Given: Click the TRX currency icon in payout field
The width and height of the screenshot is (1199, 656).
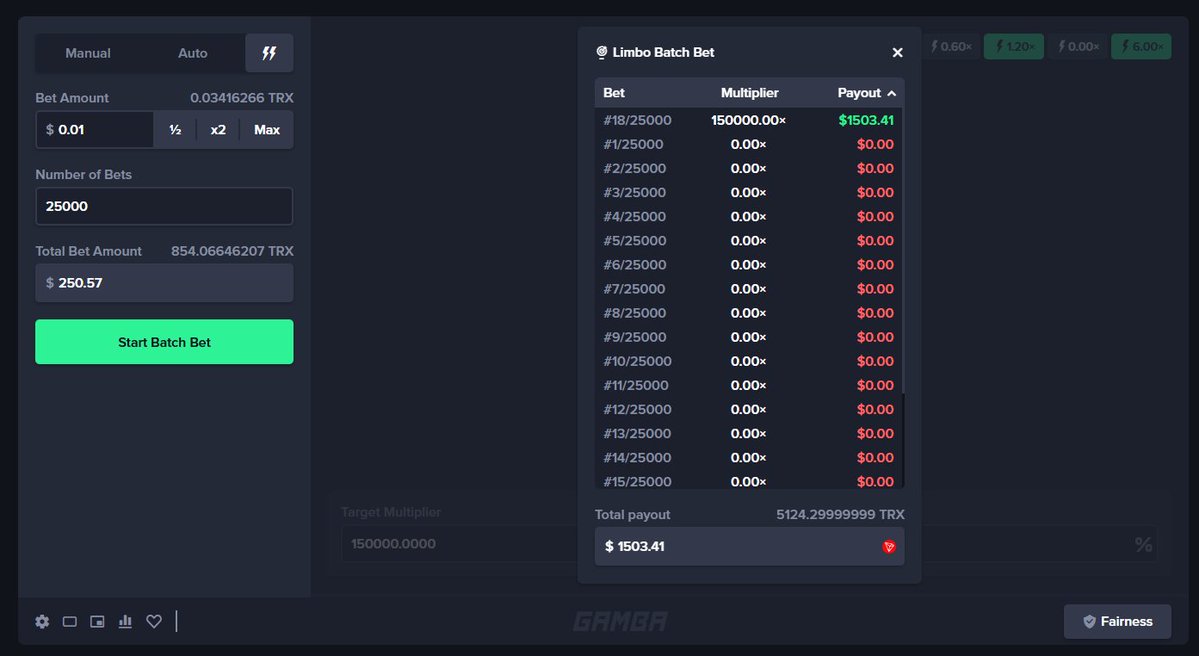Looking at the screenshot, I should tap(889, 547).
